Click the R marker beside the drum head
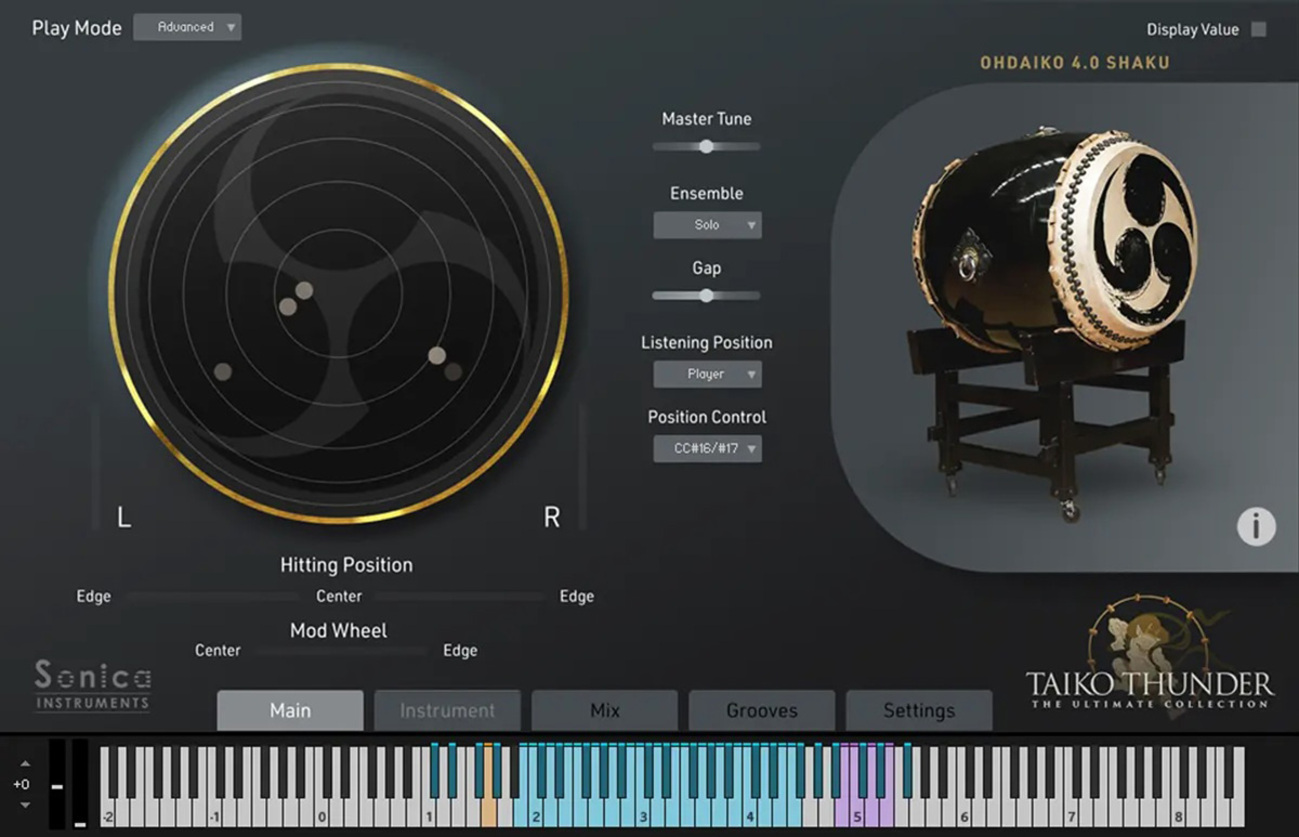 point(551,517)
